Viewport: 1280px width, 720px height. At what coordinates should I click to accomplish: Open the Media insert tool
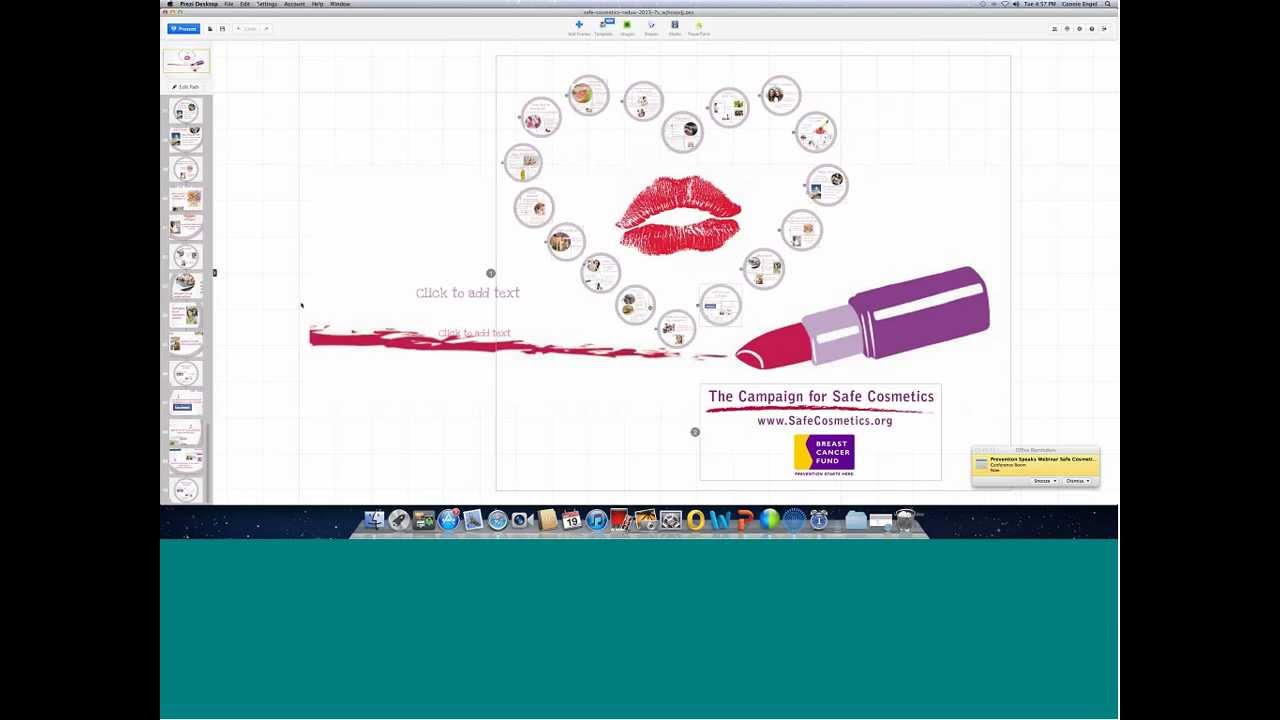pyautogui.click(x=675, y=28)
